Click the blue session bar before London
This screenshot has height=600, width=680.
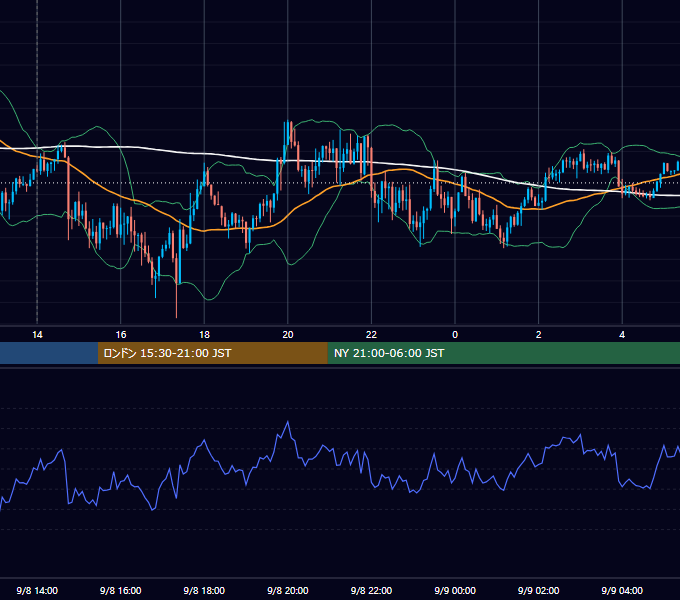coord(49,353)
